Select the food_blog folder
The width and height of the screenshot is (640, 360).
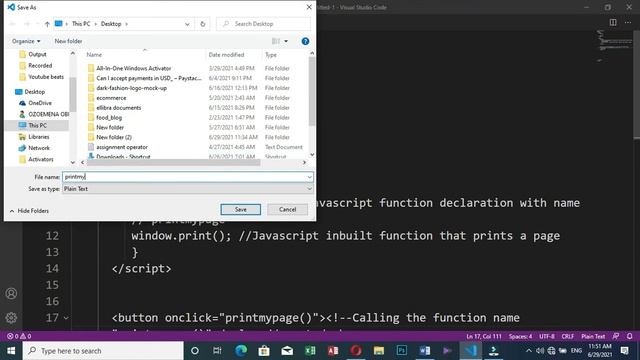click(109, 118)
